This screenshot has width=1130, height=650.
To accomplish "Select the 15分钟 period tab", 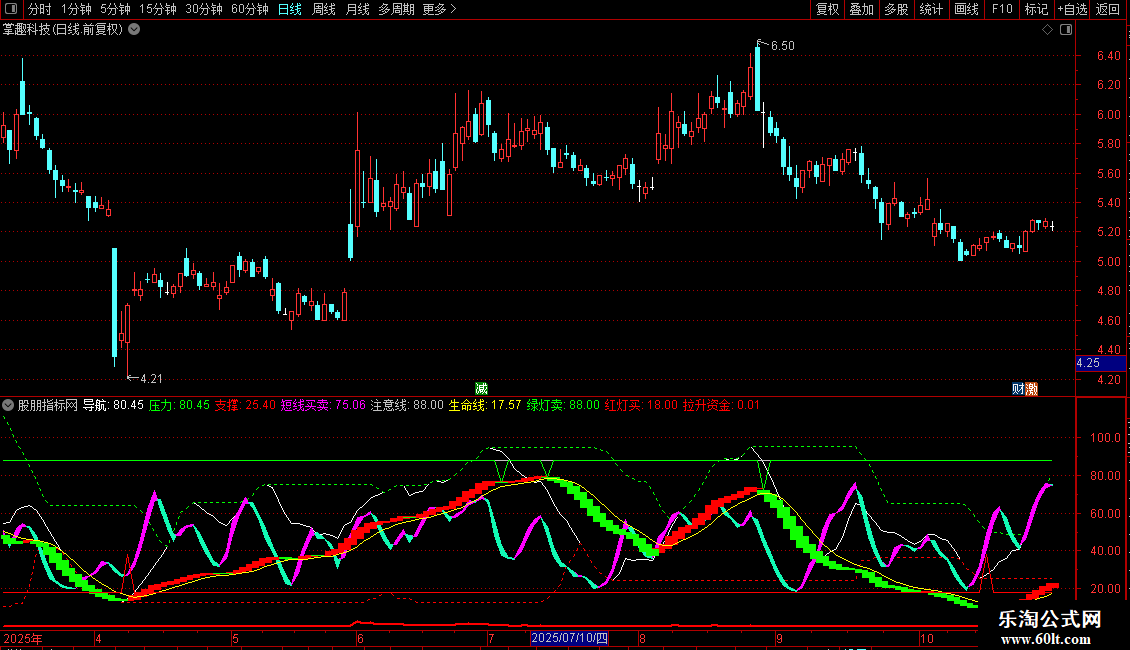I will [x=158, y=9].
